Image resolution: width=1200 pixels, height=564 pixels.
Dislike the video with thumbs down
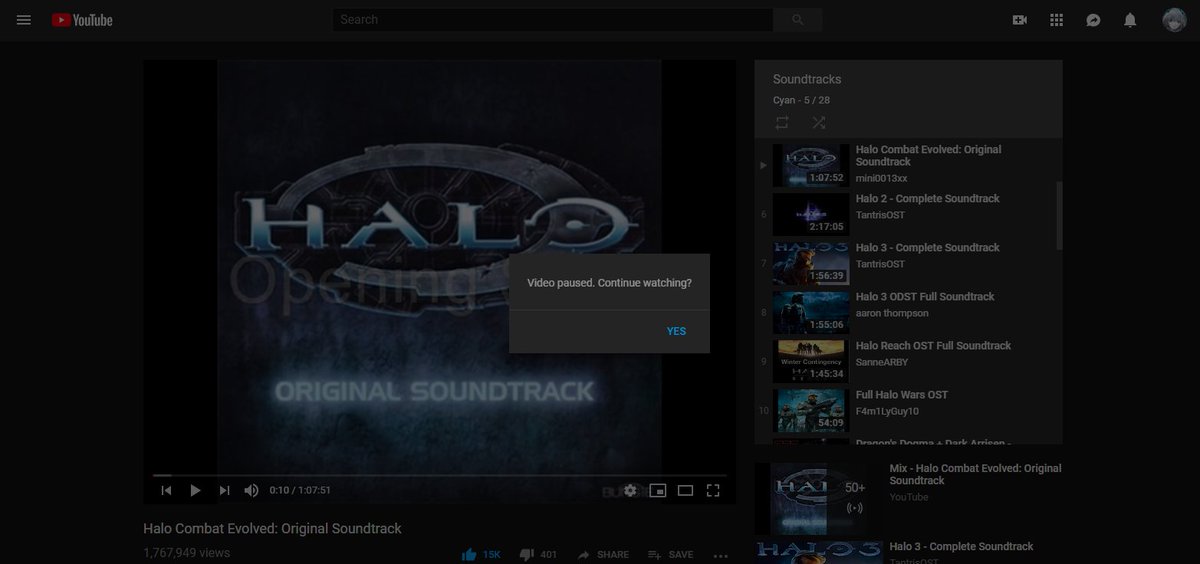pos(537,554)
